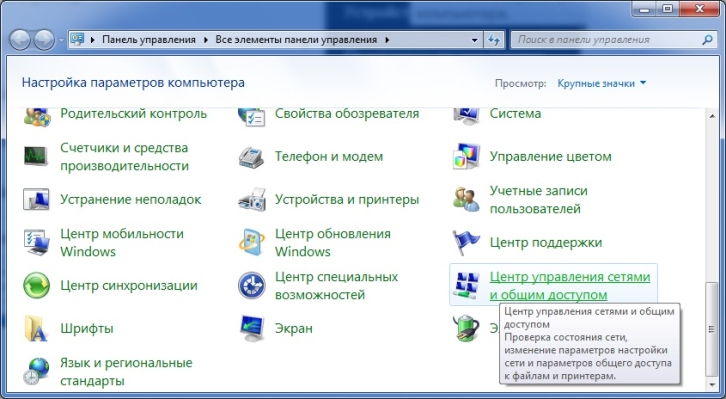
Task: Expand the arrow before Панель управления breadcrumb
Action: tap(93, 40)
